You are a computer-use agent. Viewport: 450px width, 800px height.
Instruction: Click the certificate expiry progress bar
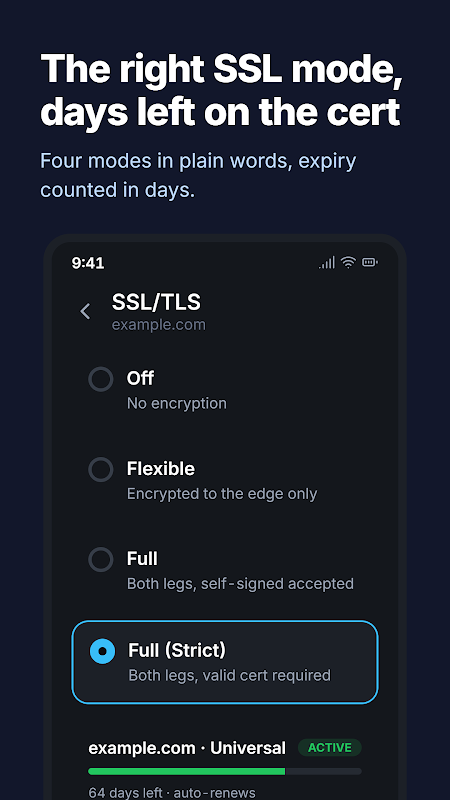tap(225, 771)
